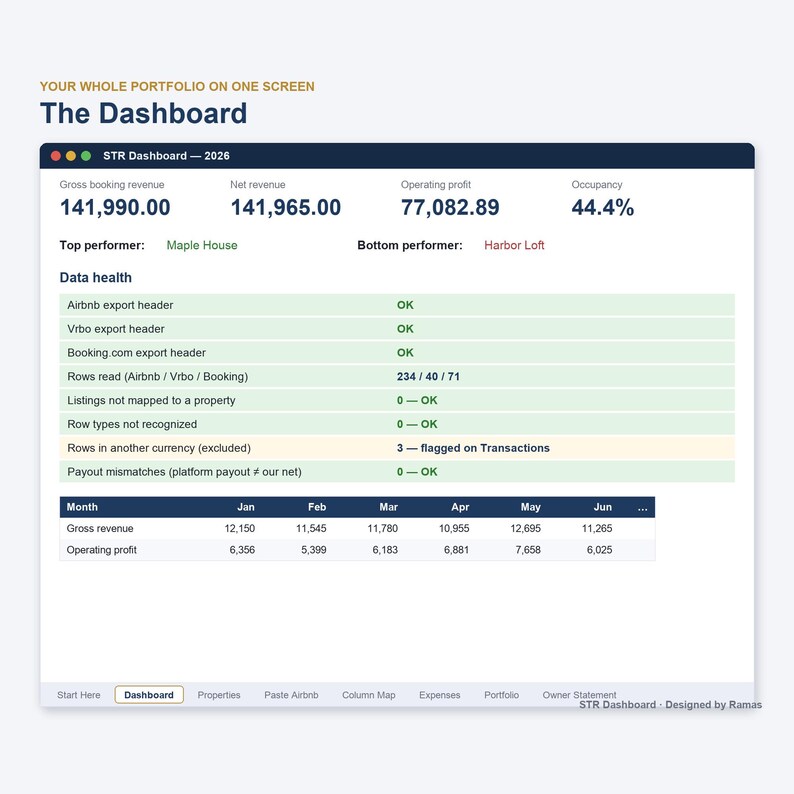Image resolution: width=794 pixels, height=794 pixels.
Task: Click Jan gross revenue cell 12,150
Action: tap(240, 528)
